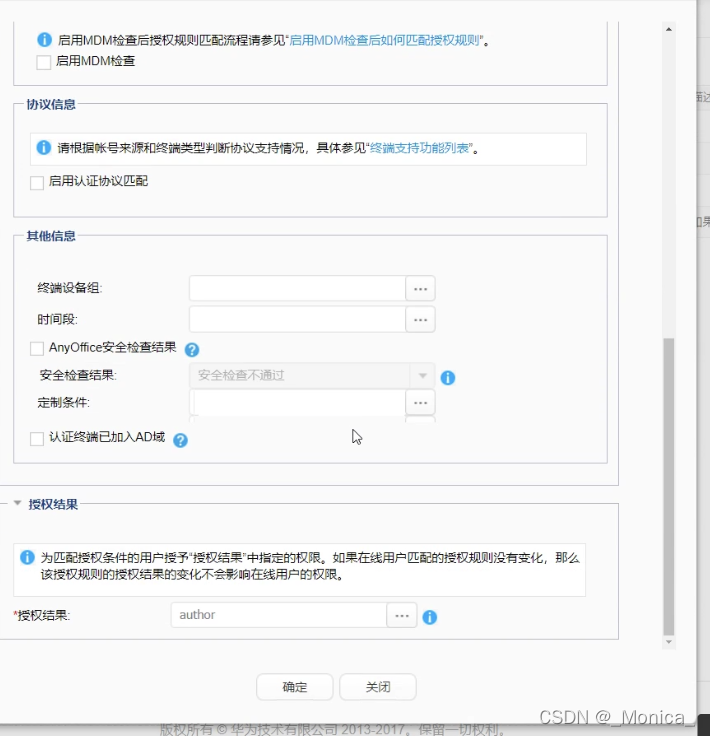Click the info icon beside the author field
710x736 pixels.
pos(429,617)
